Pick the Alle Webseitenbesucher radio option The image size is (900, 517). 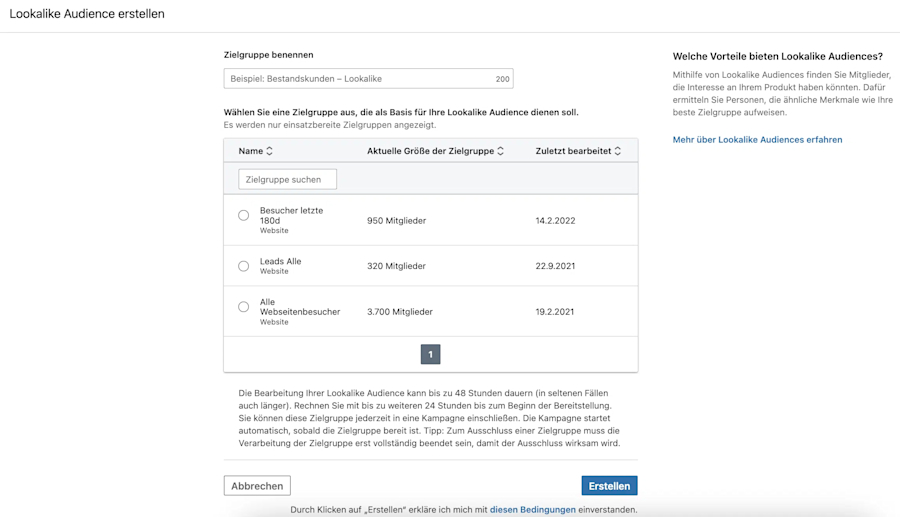point(243,307)
